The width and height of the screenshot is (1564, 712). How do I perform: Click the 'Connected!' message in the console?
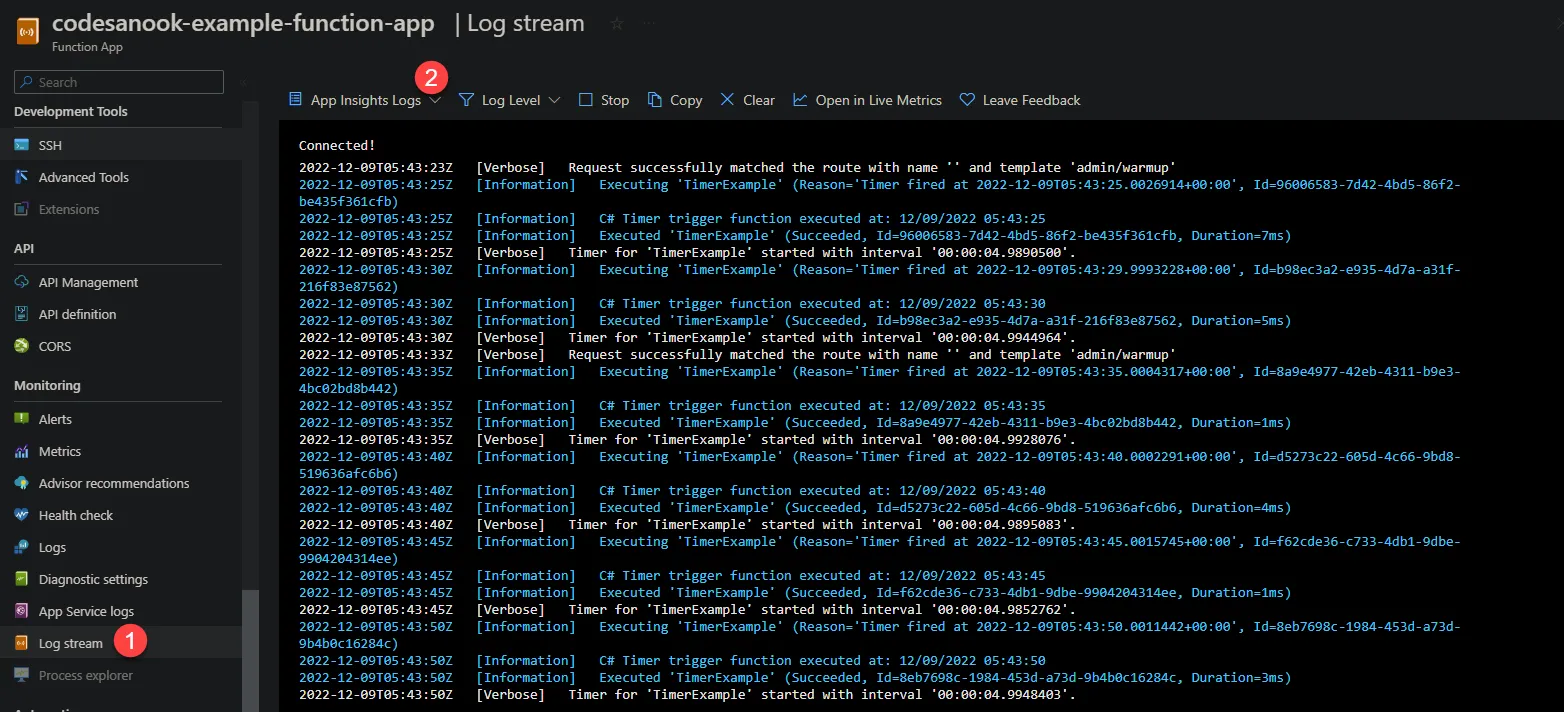point(337,146)
